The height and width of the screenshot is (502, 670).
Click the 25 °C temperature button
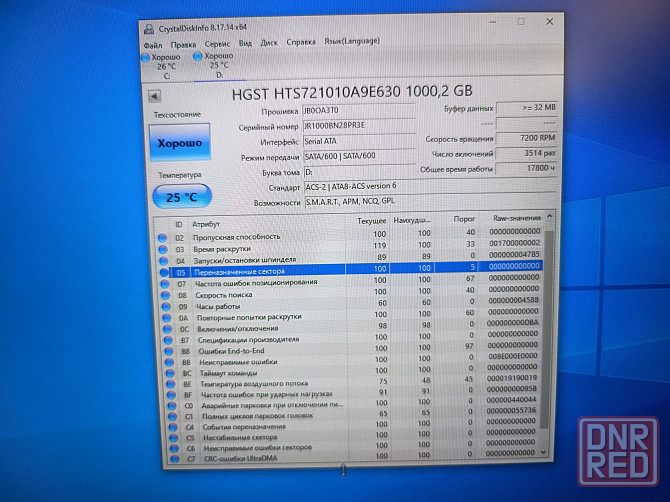180,197
